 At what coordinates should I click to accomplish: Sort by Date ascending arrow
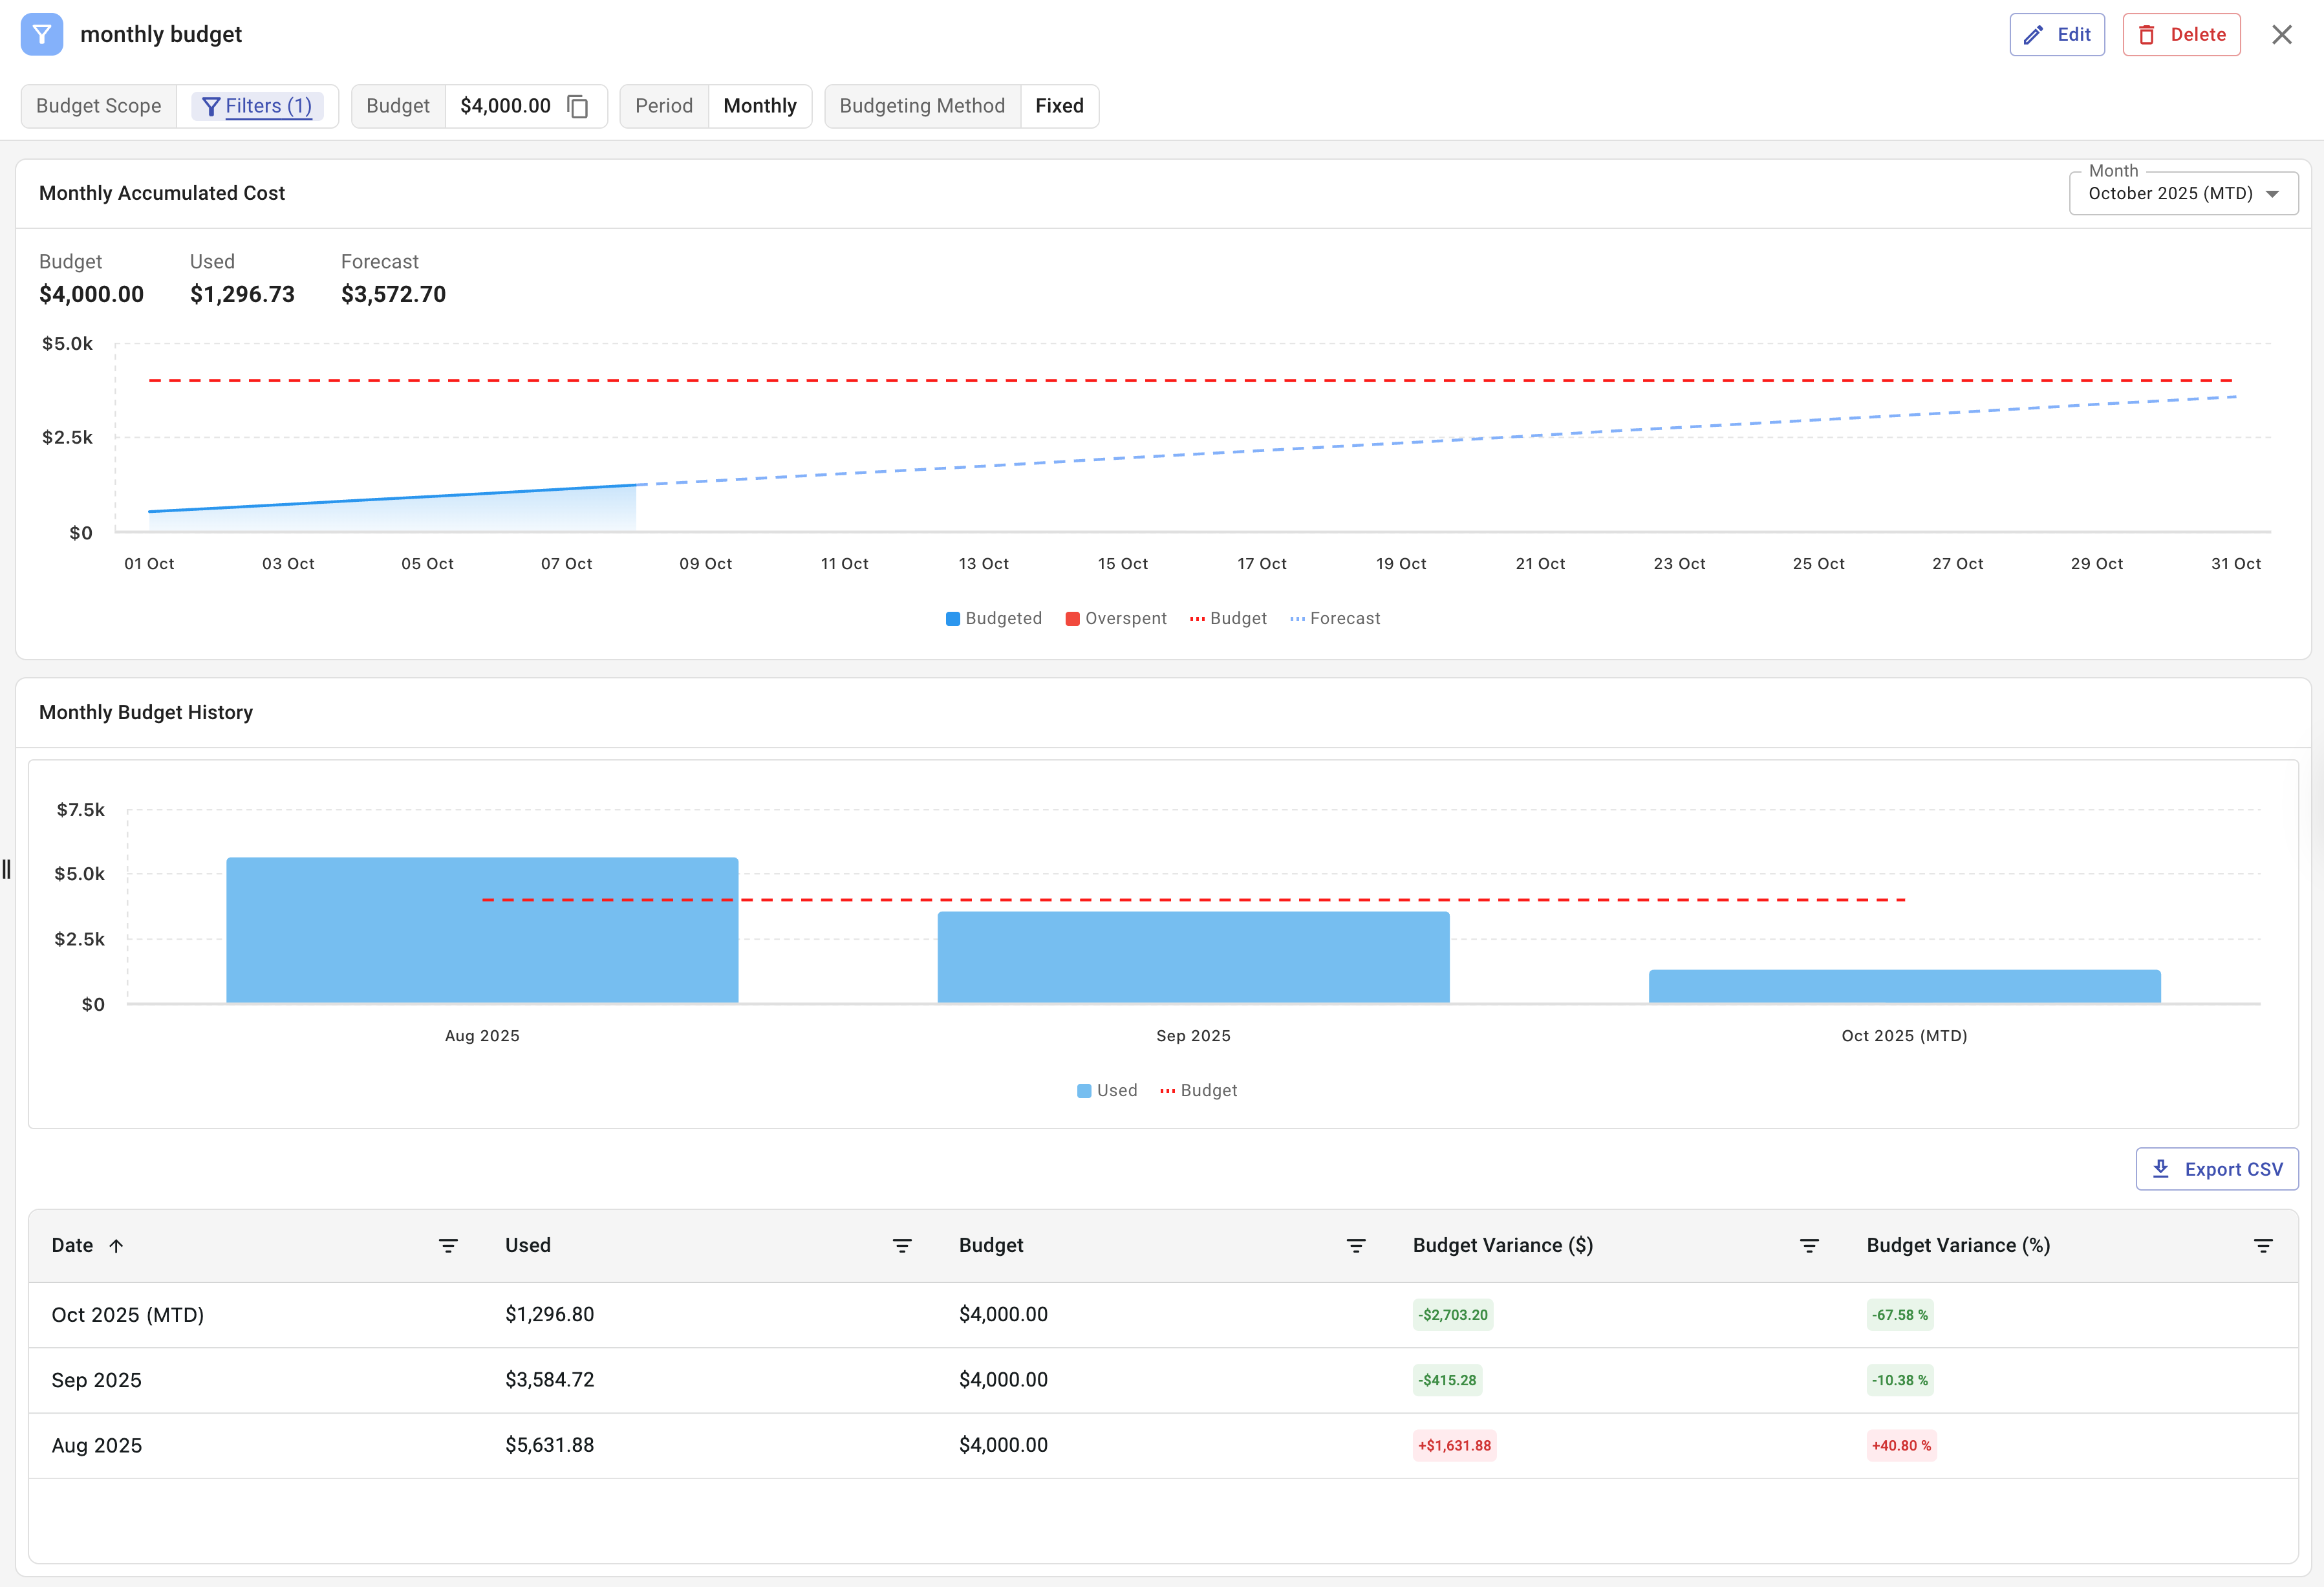click(116, 1245)
